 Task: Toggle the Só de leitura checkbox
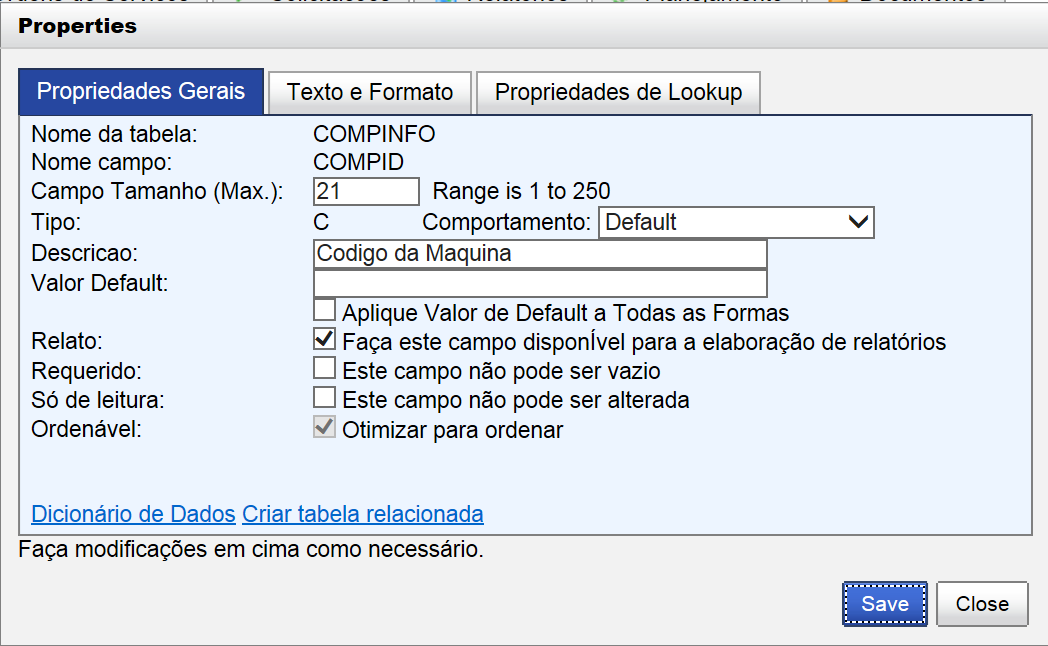coord(324,397)
